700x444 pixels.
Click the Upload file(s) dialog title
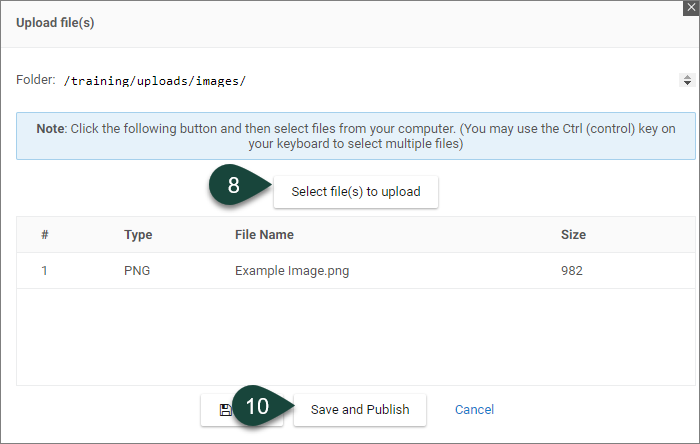55,22
